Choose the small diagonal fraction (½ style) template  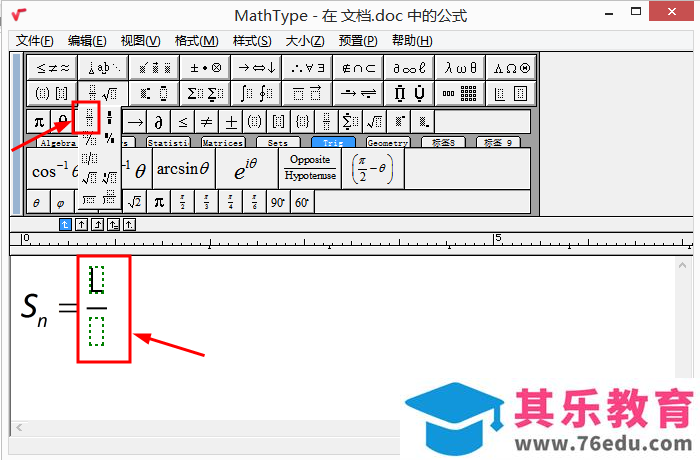[x=109, y=138]
